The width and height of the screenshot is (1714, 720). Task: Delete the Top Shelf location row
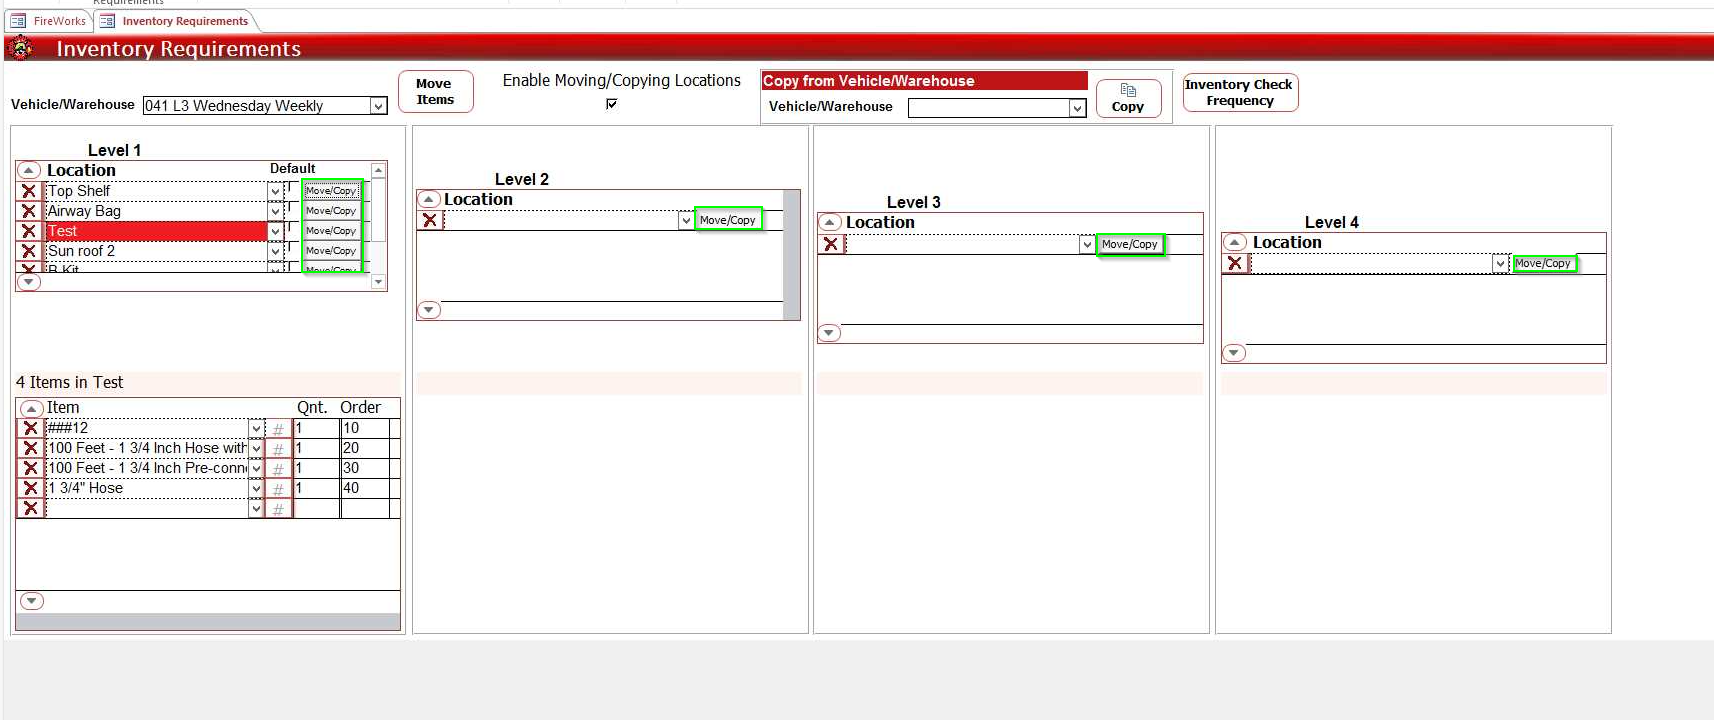pos(29,191)
